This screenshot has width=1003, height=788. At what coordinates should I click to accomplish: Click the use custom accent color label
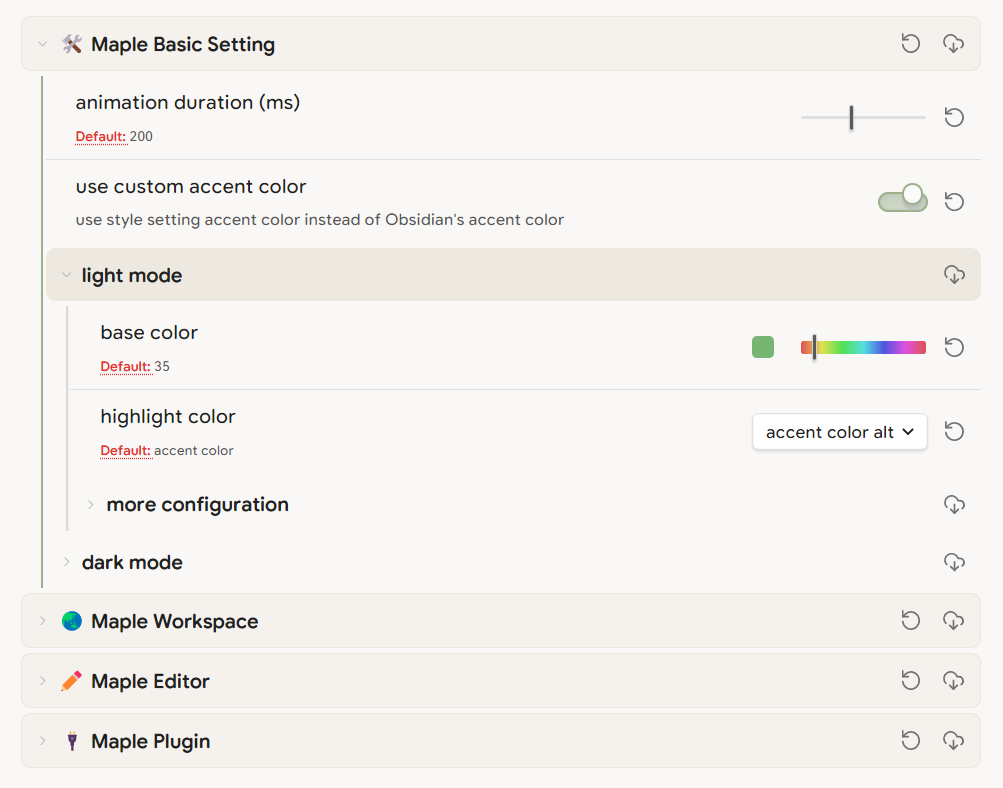(191, 187)
